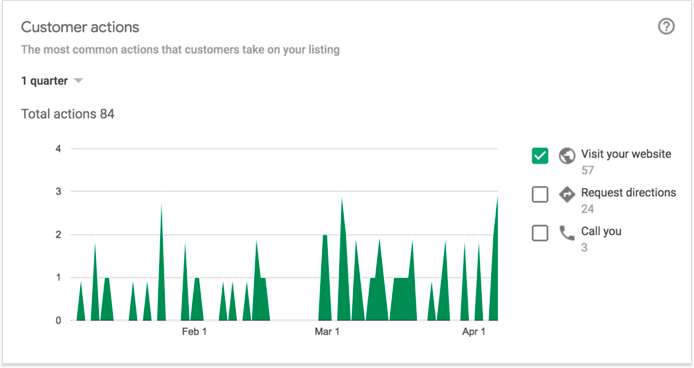Screen dimensions: 694x368
Task: Open the 1 quarter period dropdown
Action: pos(52,81)
